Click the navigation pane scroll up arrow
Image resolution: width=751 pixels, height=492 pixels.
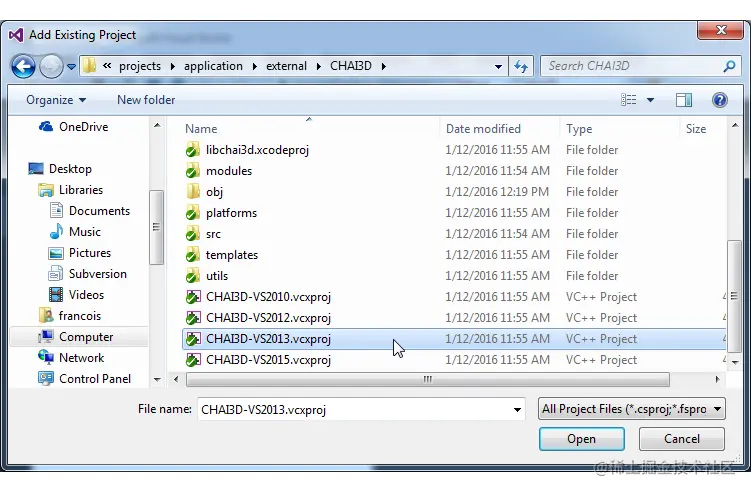157,126
